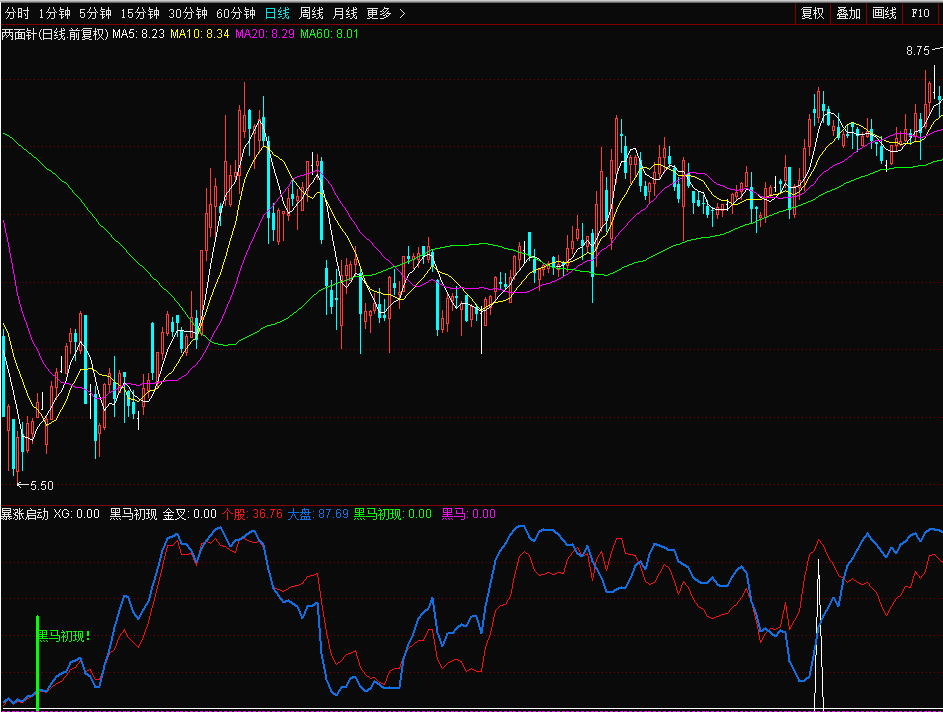The height and width of the screenshot is (712, 943).
Task: Switch to the 月线 monthly chart tab
Action: click(x=345, y=13)
